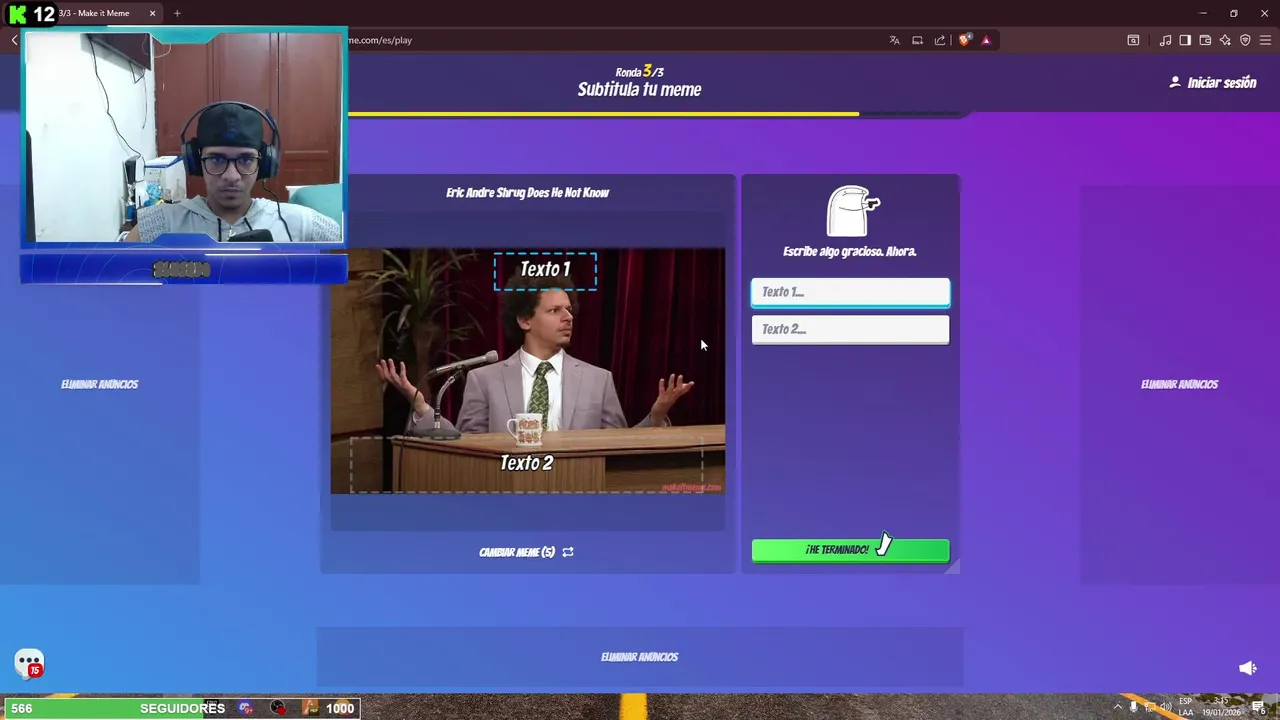1280x720 pixels.
Task: Open the browser hamburger menu
Action: [x=1265, y=40]
